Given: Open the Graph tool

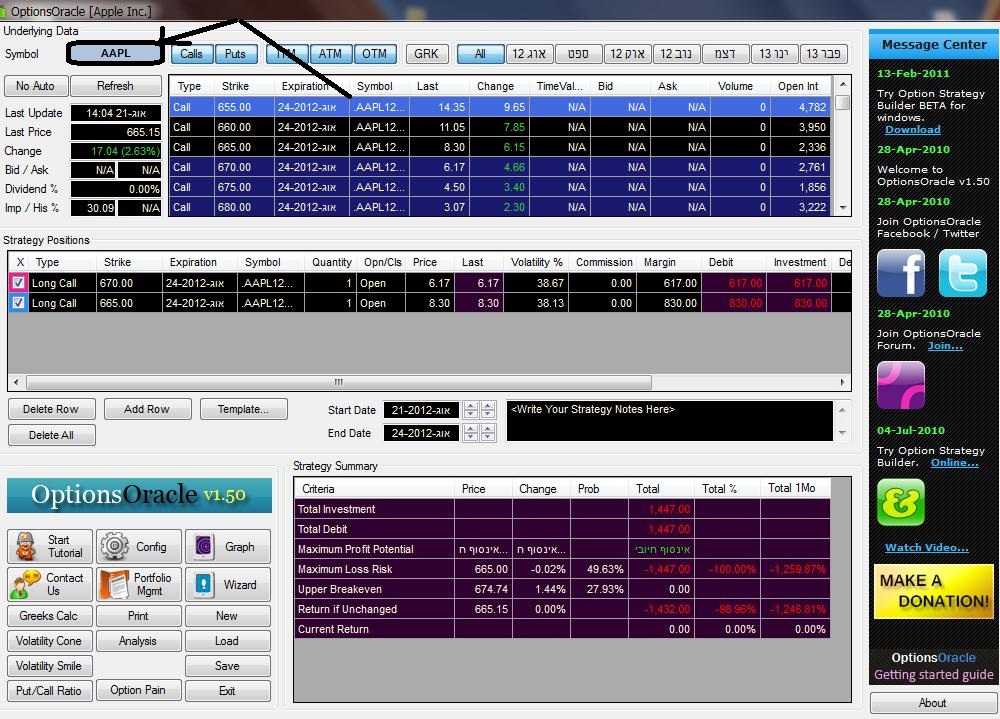Looking at the screenshot, I should point(227,547).
